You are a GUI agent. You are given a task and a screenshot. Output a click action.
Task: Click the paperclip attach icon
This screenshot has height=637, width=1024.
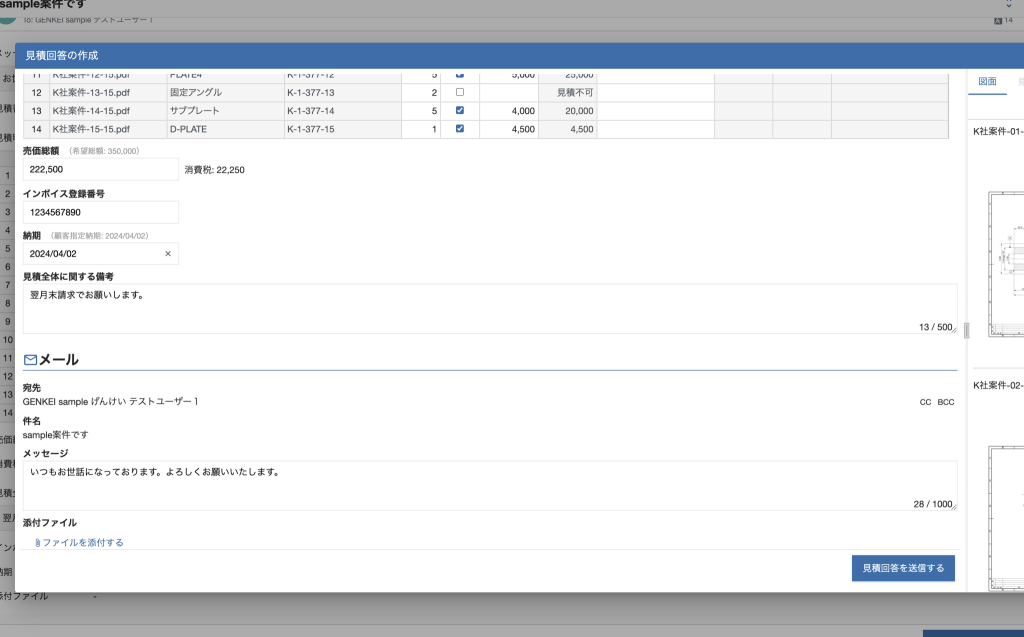[37, 542]
